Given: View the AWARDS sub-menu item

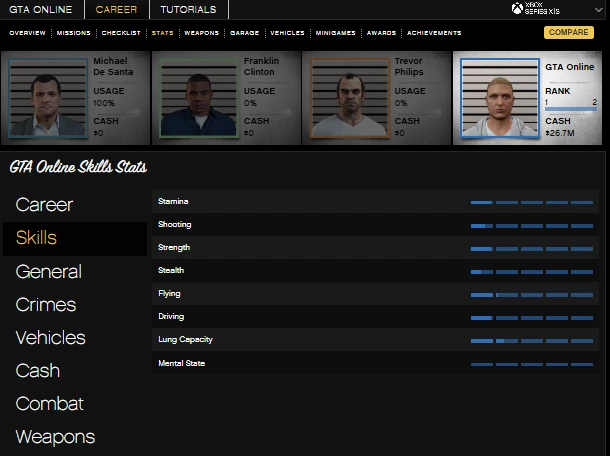Looking at the screenshot, I should [381, 33].
